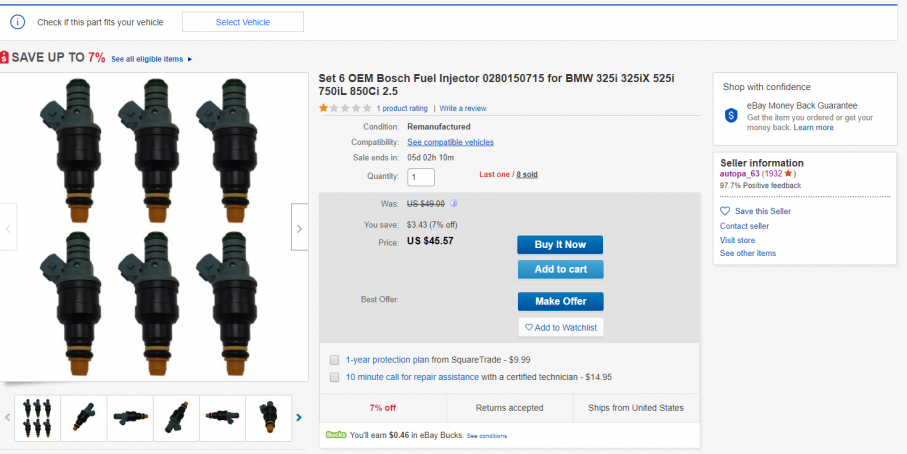Click the Quantity input field
Image resolution: width=907 pixels, height=454 pixels.
[421, 177]
